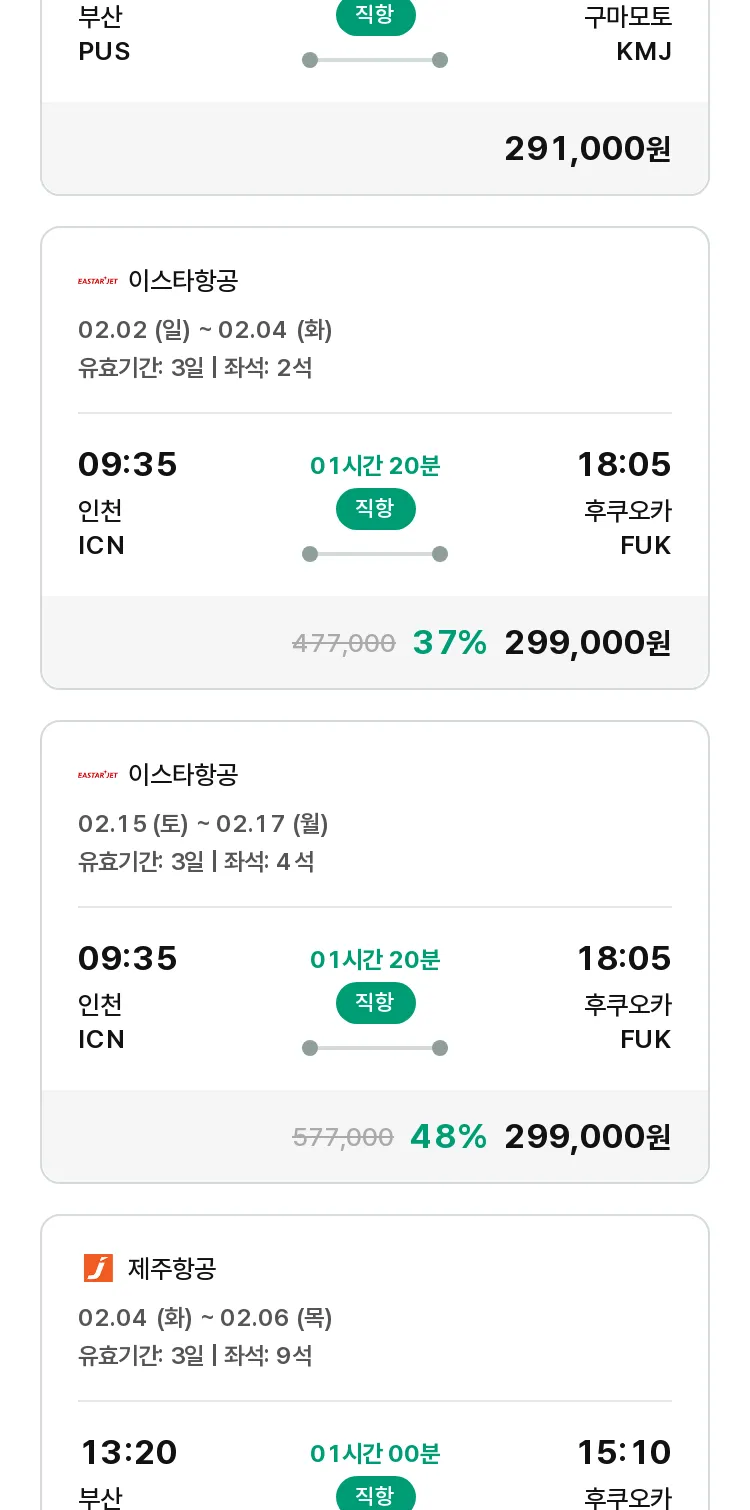
Task: Click the crossed-out 477,000 original price
Action: pos(344,643)
